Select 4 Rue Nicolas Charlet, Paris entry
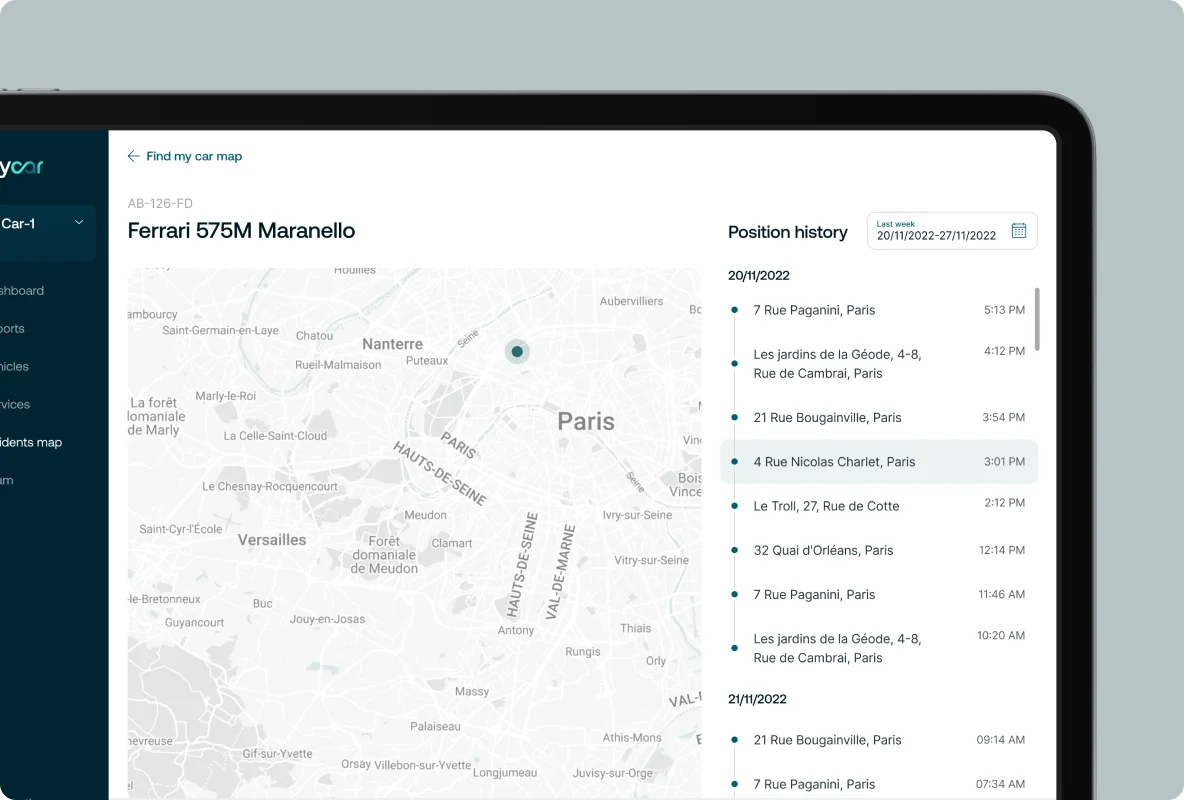 pos(878,462)
